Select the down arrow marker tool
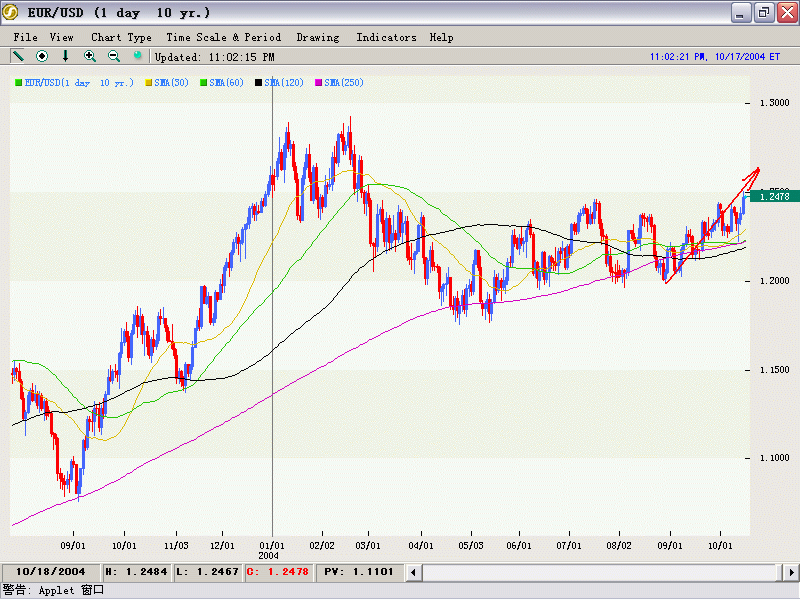 click(66, 57)
